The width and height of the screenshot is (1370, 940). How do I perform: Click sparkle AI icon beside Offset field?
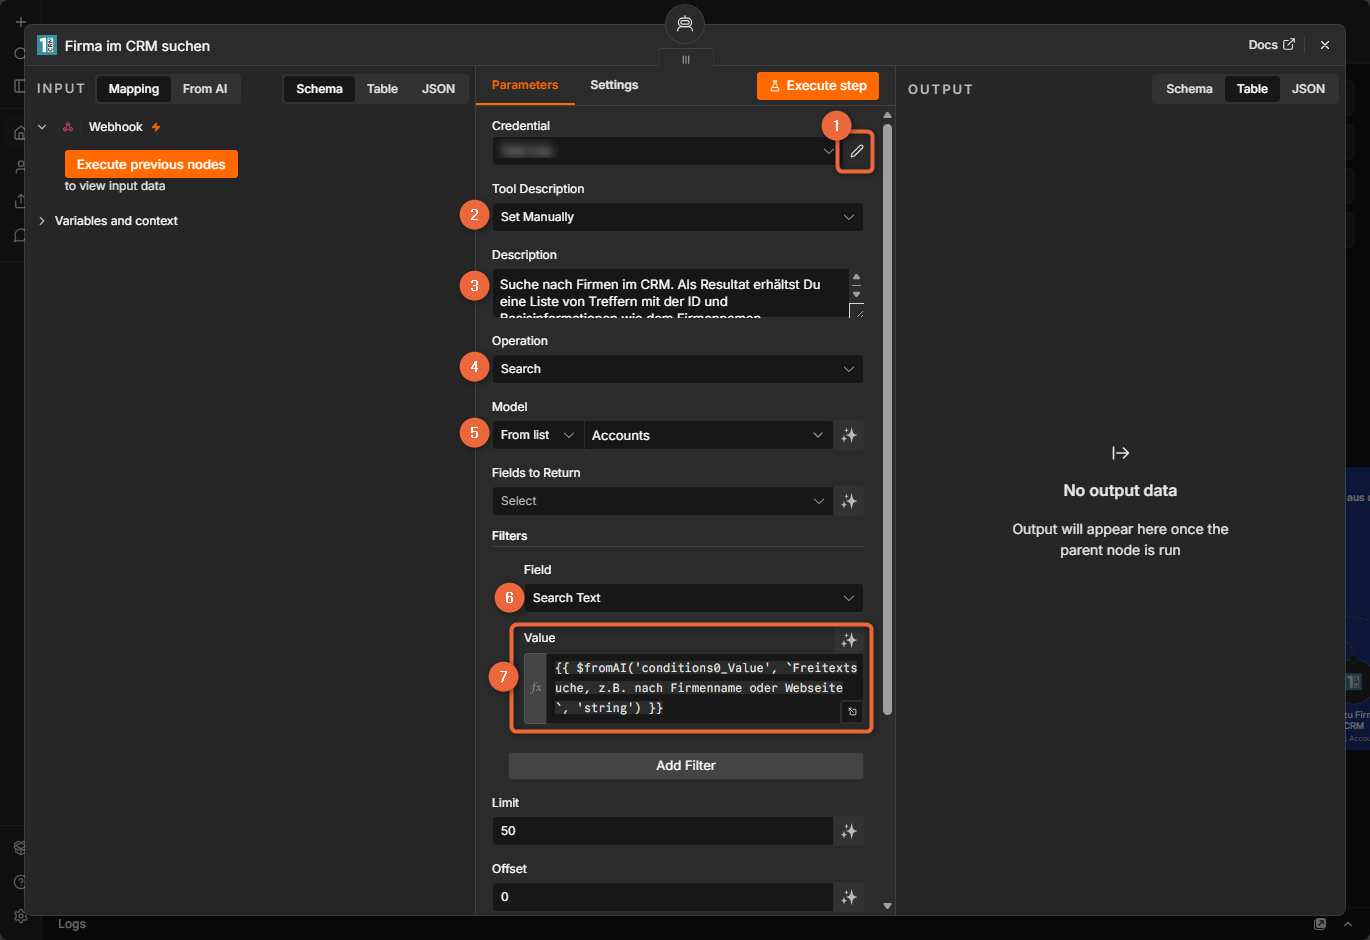(x=849, y=897)
